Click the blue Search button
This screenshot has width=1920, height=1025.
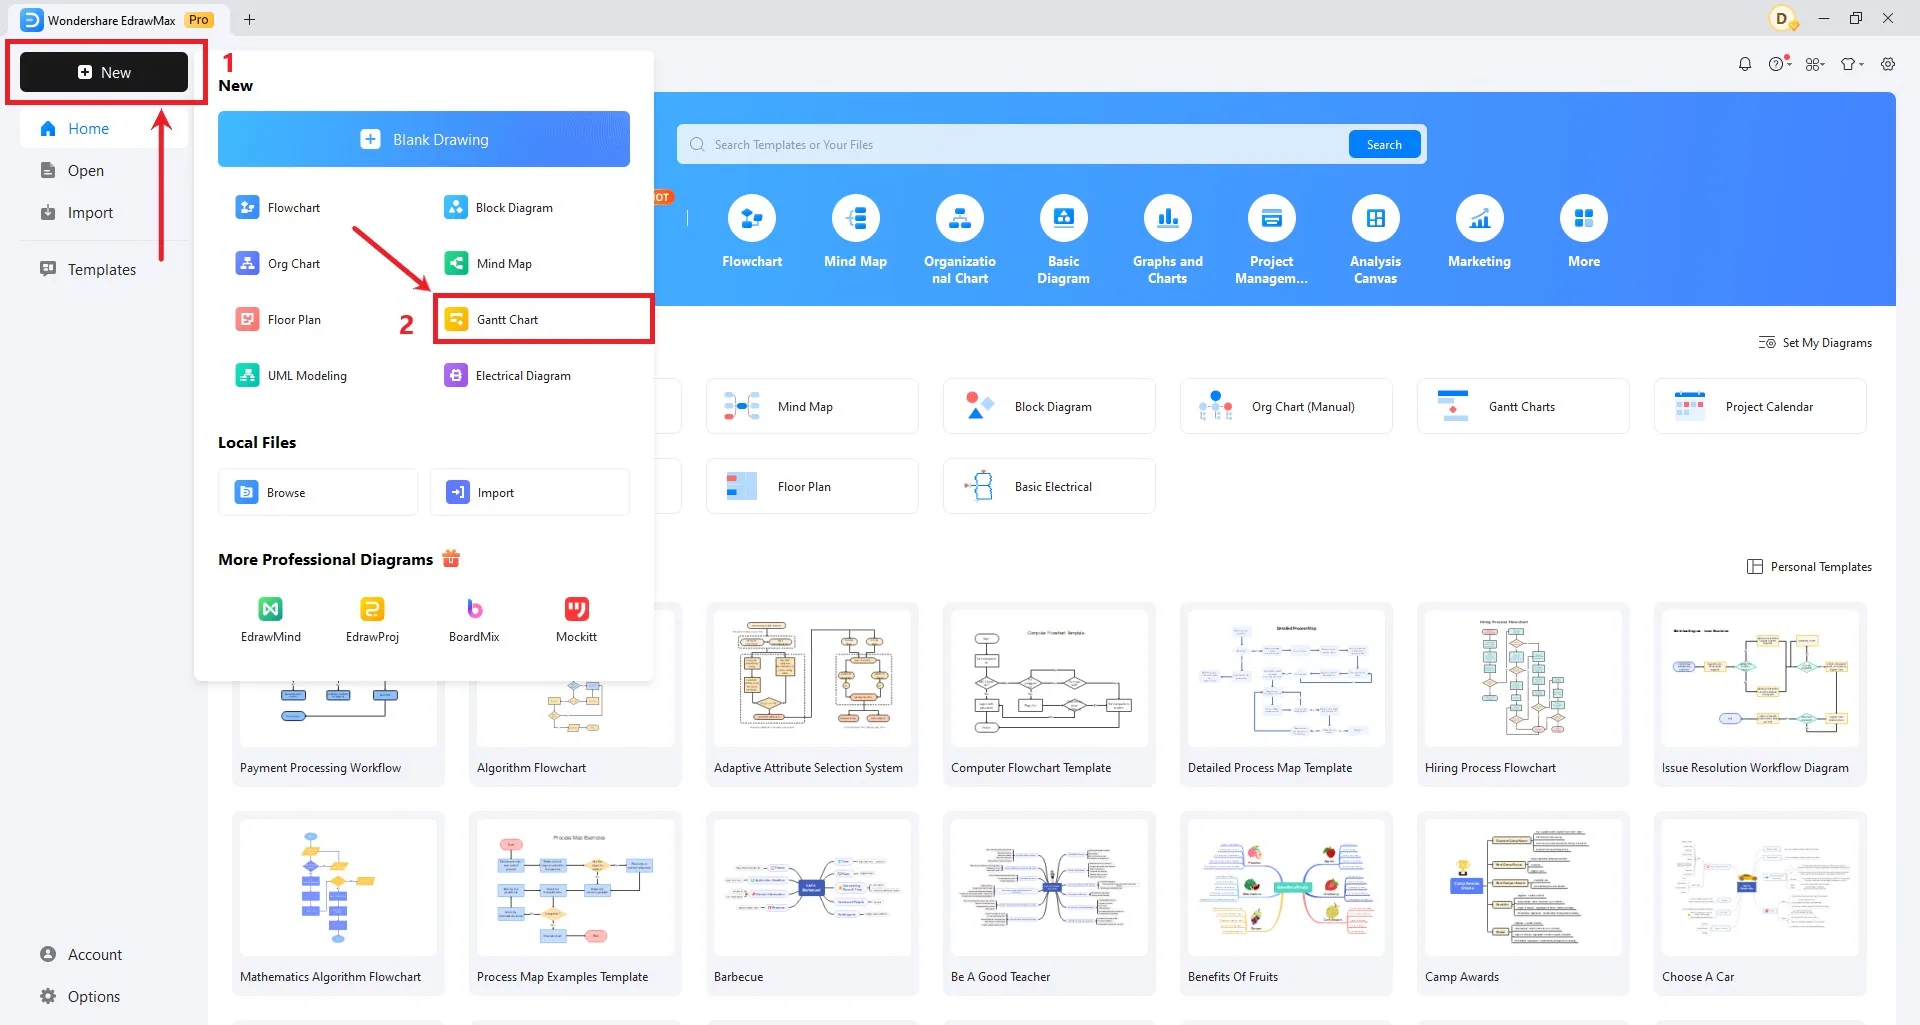[x=1384, y=143]
